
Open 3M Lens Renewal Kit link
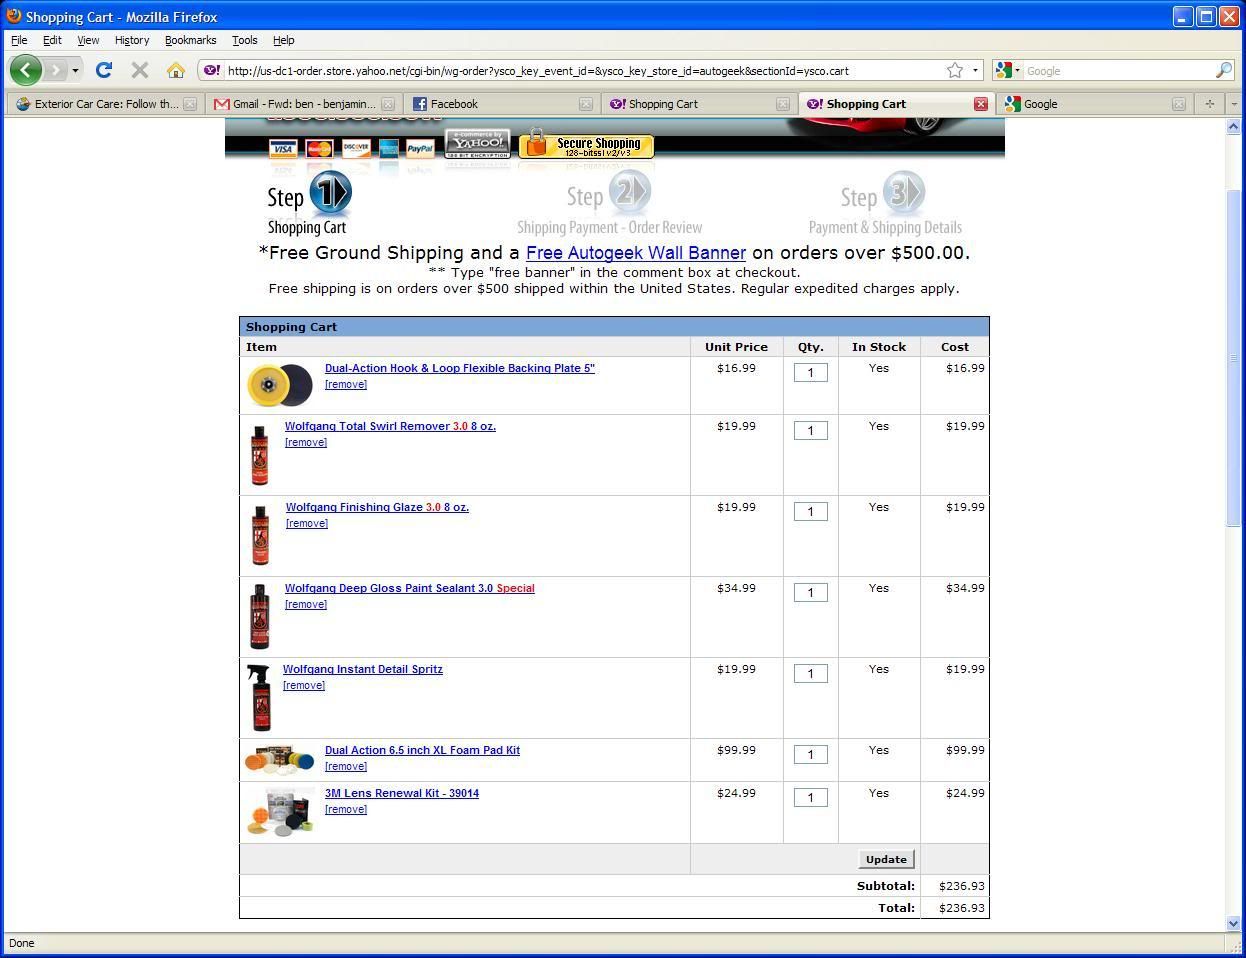point(402,793)
